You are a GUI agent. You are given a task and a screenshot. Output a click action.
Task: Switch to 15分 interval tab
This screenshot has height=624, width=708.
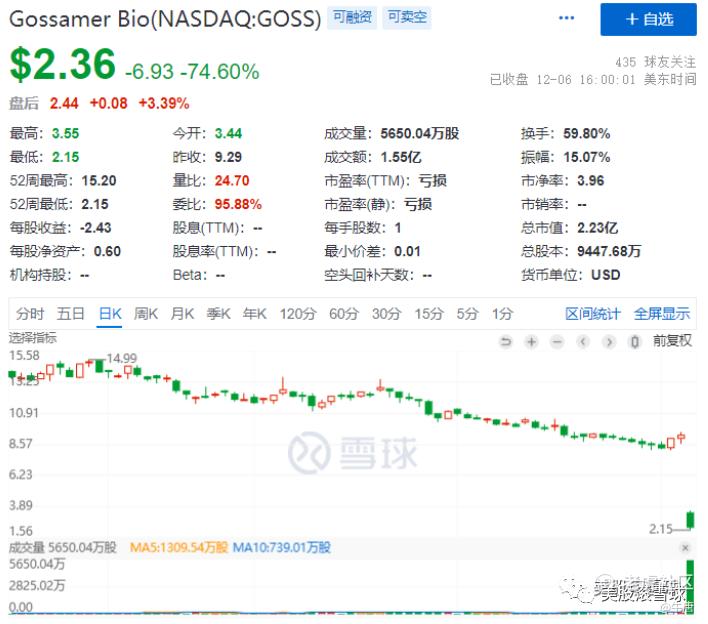click(429, 313)
